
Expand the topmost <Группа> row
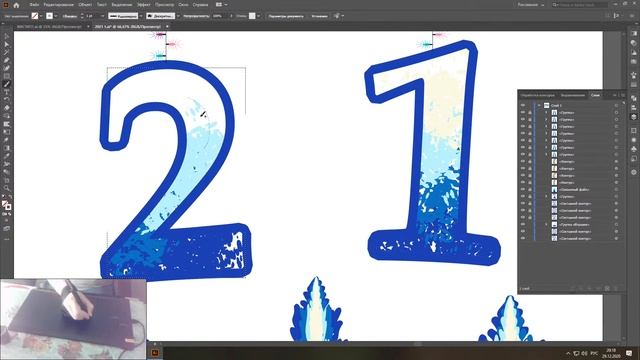[546, 112]
